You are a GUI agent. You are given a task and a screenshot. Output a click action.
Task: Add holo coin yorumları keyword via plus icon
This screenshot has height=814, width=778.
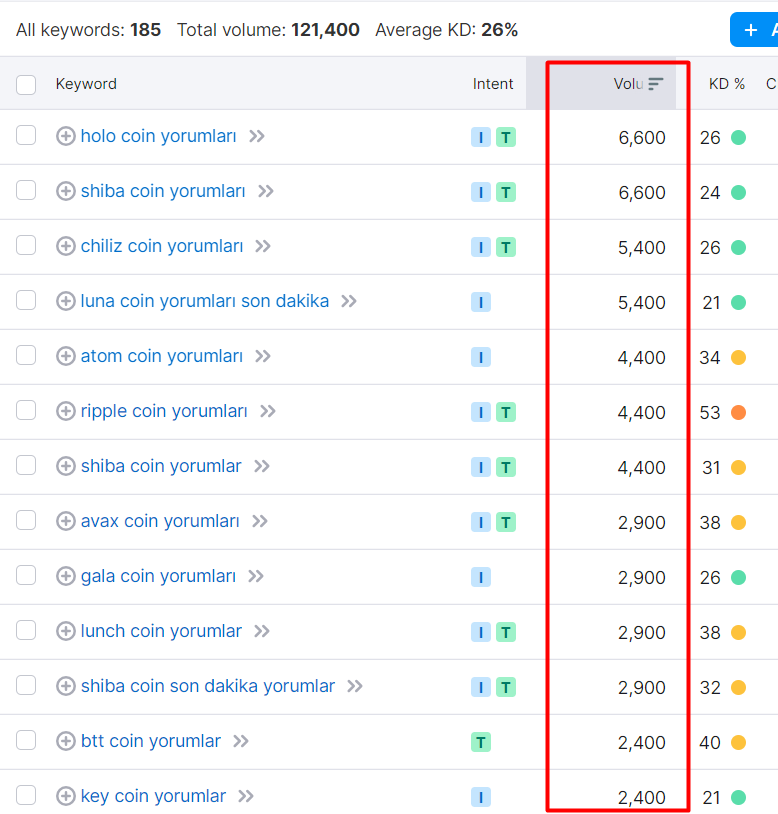tap(65, 136)
